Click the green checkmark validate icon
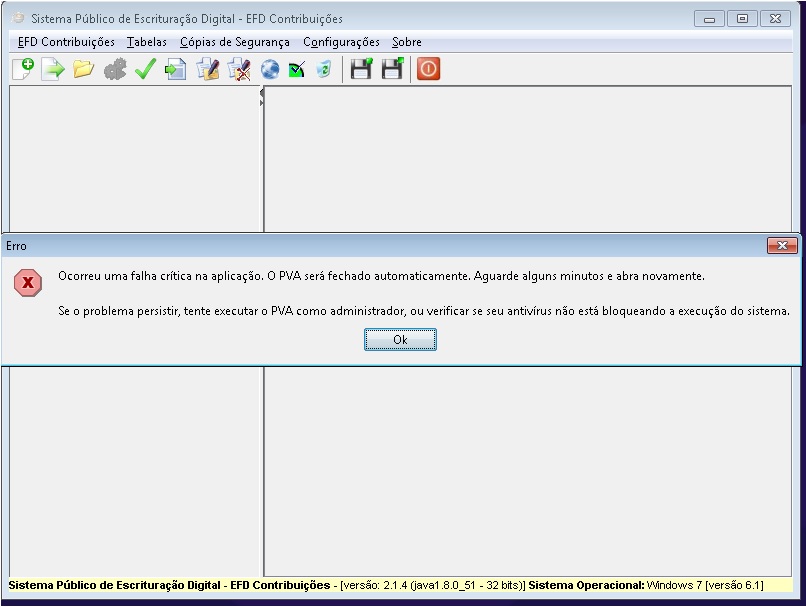Image resolution: width=806 pixels, height=607 pixels. point(145,69)
